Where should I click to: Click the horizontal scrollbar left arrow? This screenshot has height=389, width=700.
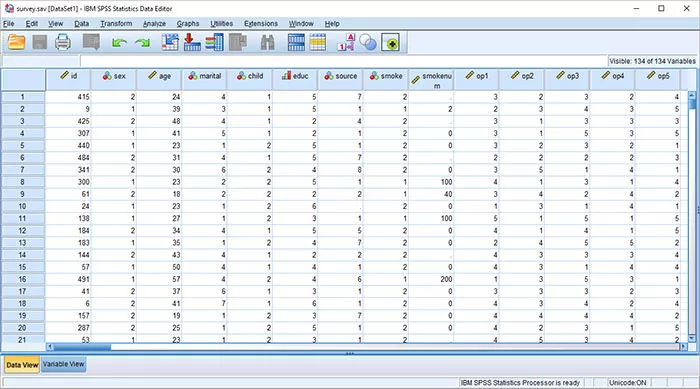[50, 347]
